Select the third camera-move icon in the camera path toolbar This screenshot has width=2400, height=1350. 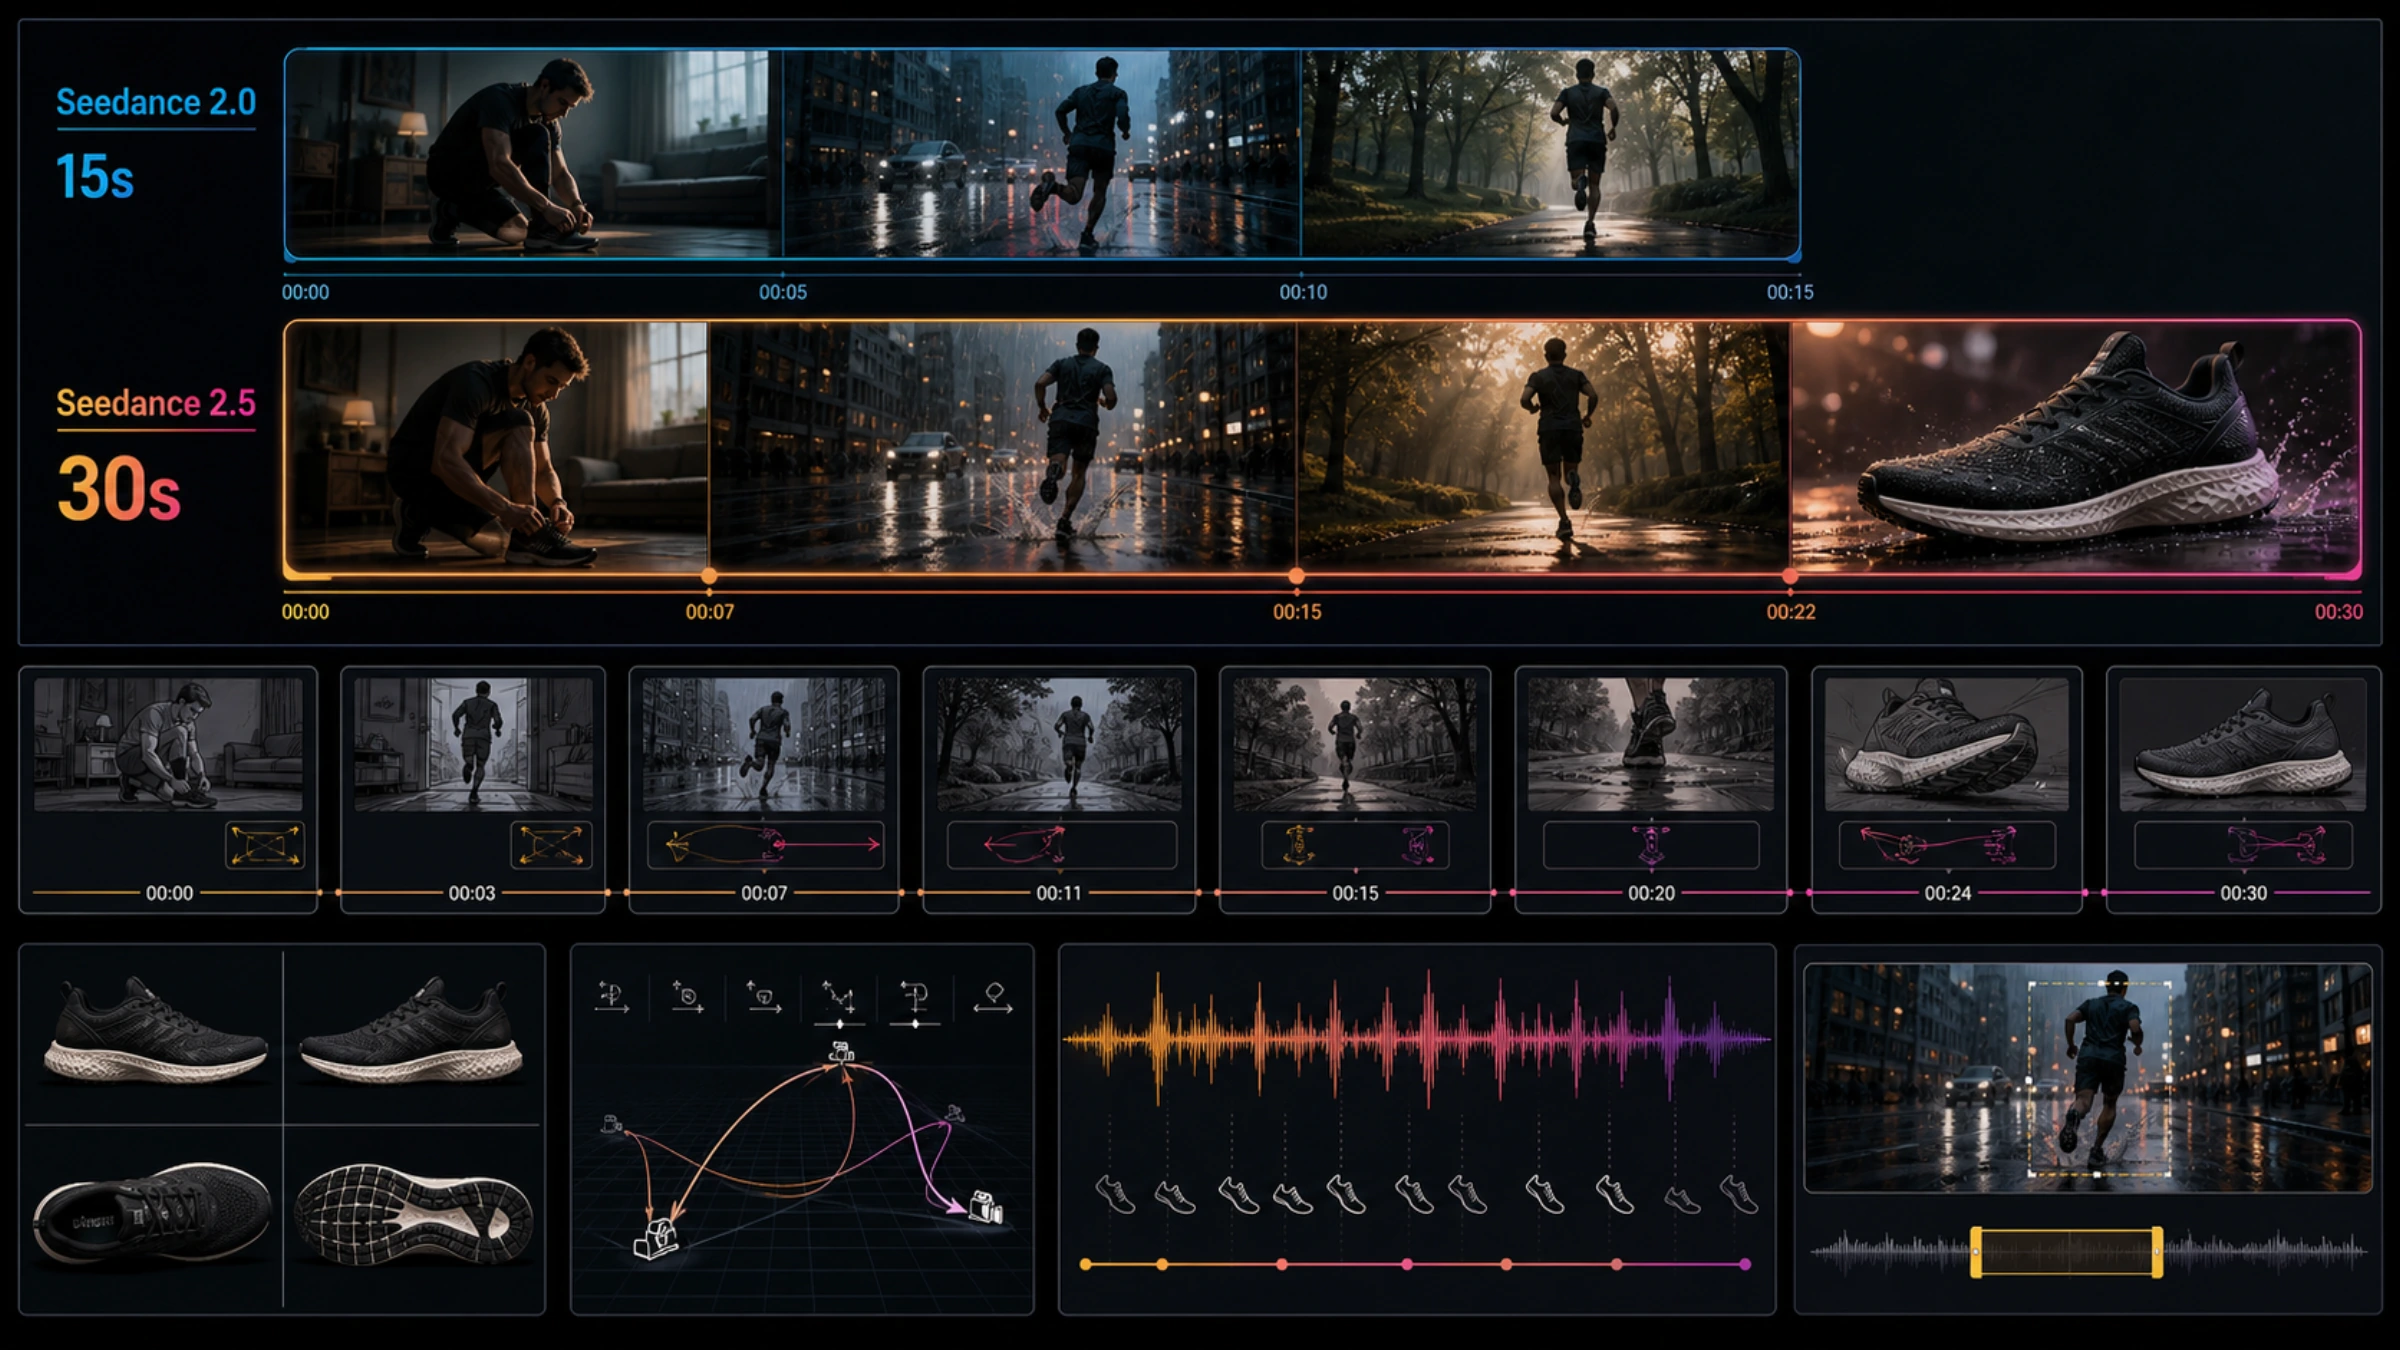tap(764, 997)
